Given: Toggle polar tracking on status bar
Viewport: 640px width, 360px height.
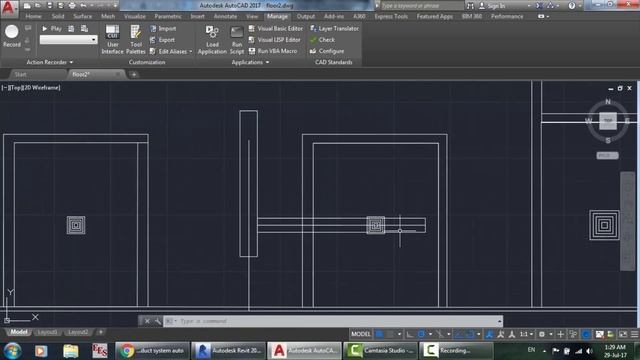Looking at the screenshot, I should (421, 334).
